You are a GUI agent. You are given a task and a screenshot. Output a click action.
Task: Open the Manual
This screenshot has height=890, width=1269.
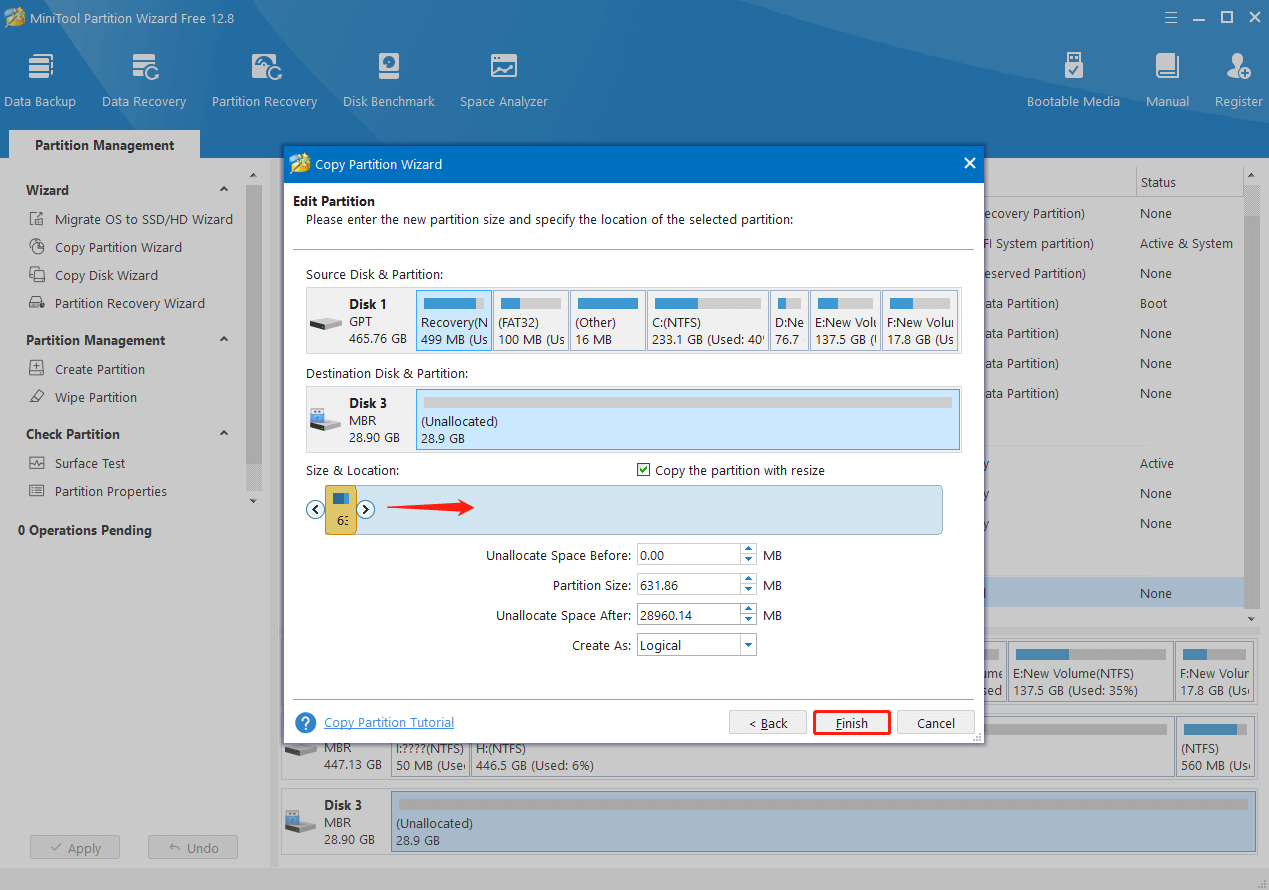[1167, 80]
